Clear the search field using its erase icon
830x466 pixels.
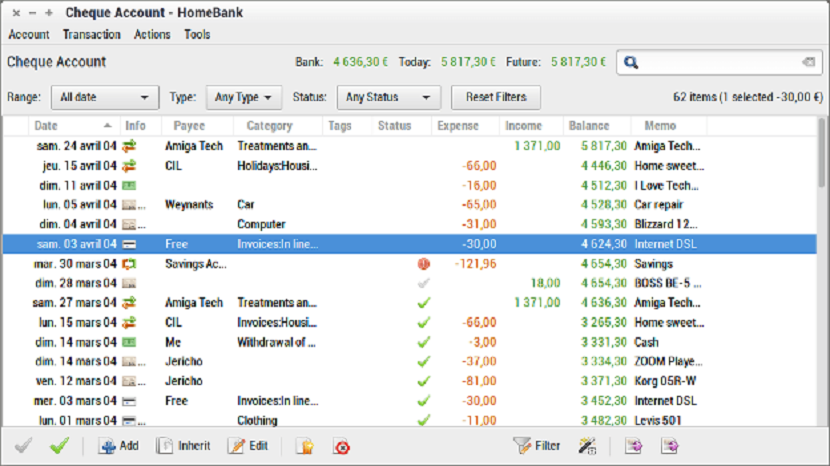click(808, 63)
